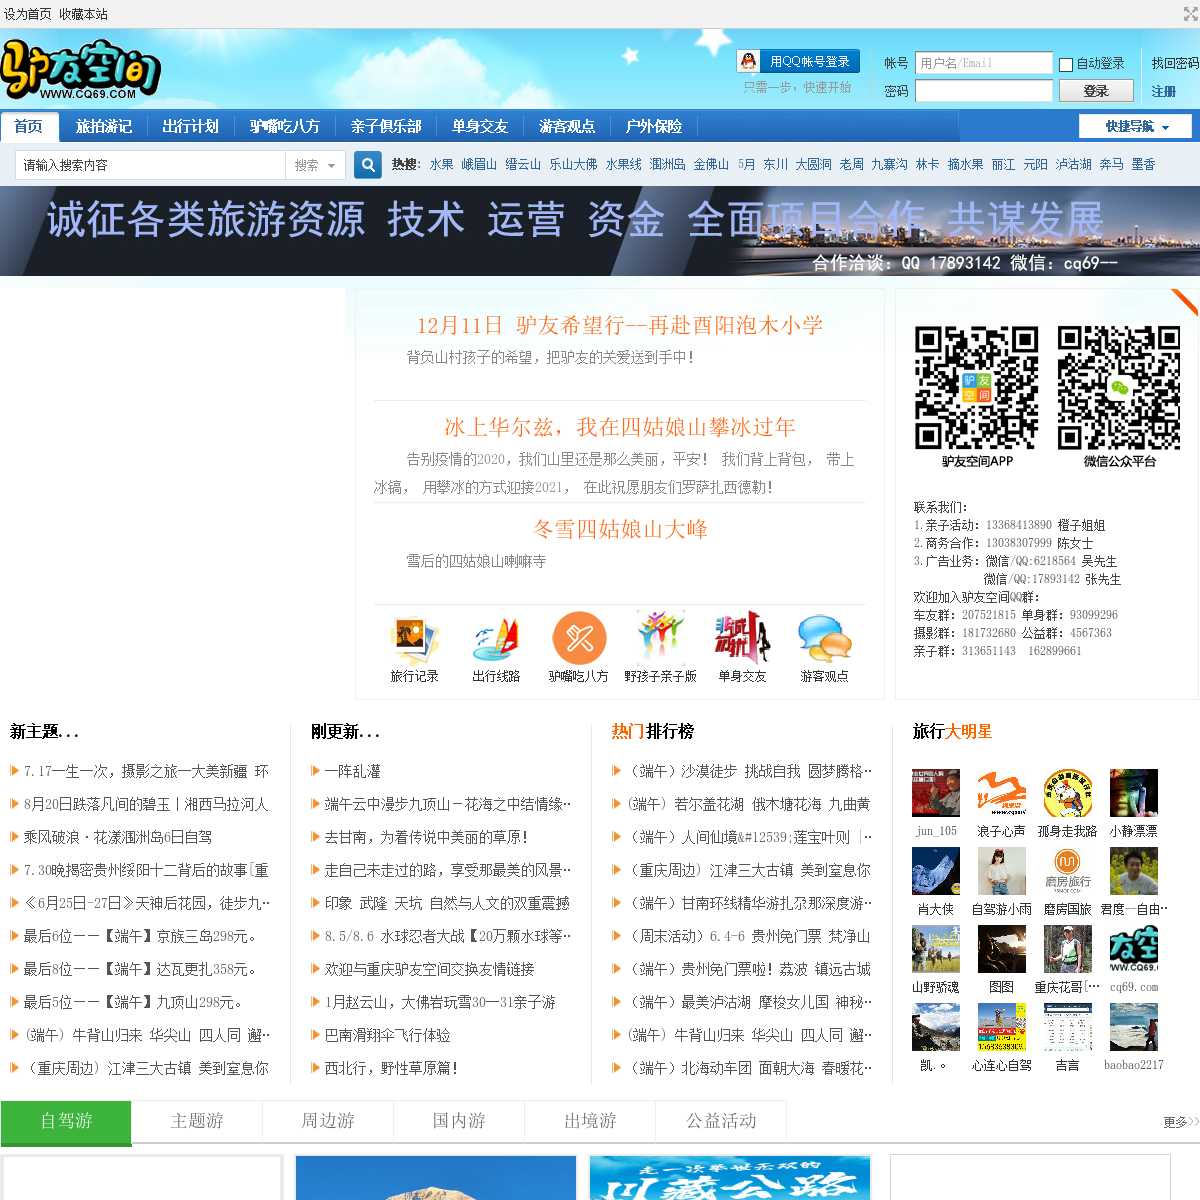Click the 微信公众平台 QR code
This screenshot has height=1200, width=1200.
[x=1119, y=388]
